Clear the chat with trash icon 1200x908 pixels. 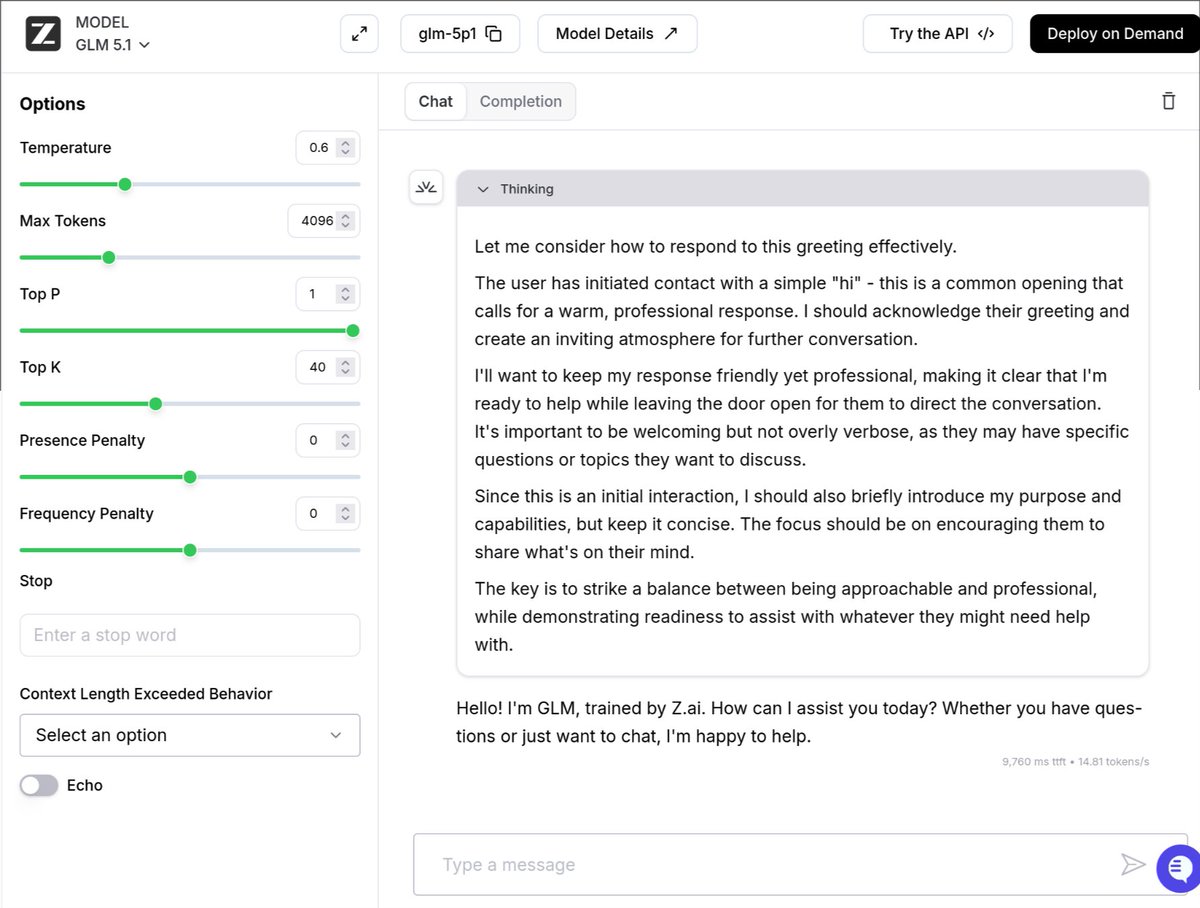1168,101
